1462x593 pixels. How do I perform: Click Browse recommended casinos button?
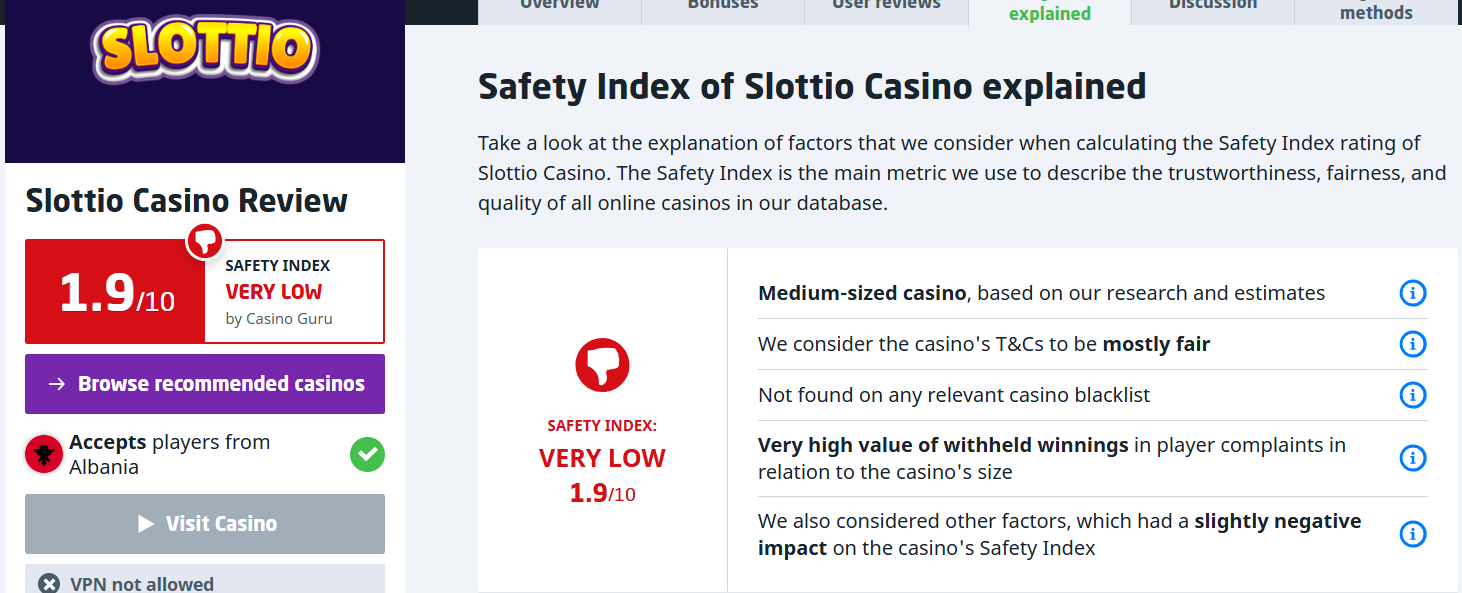pos(205,384)
